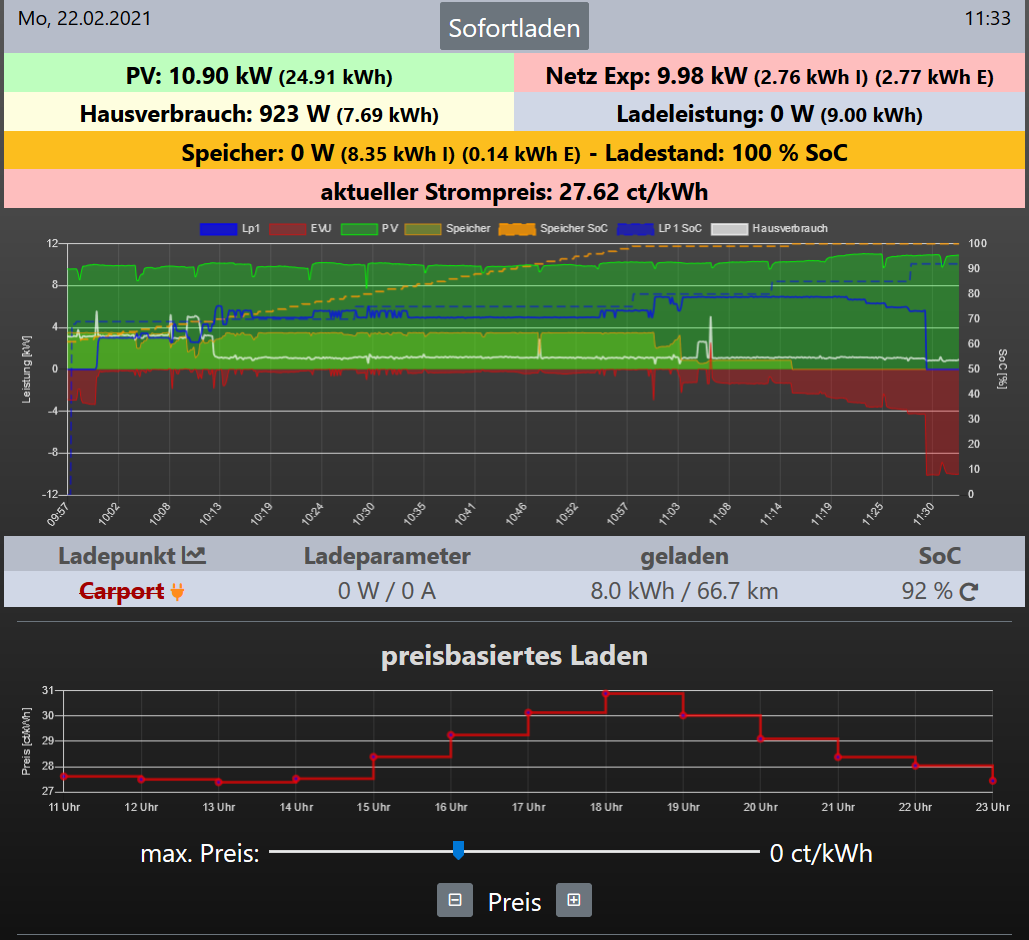The image size is (1029, 940).
Task: Increase max price with the plus button
Action: coord(574,900)
